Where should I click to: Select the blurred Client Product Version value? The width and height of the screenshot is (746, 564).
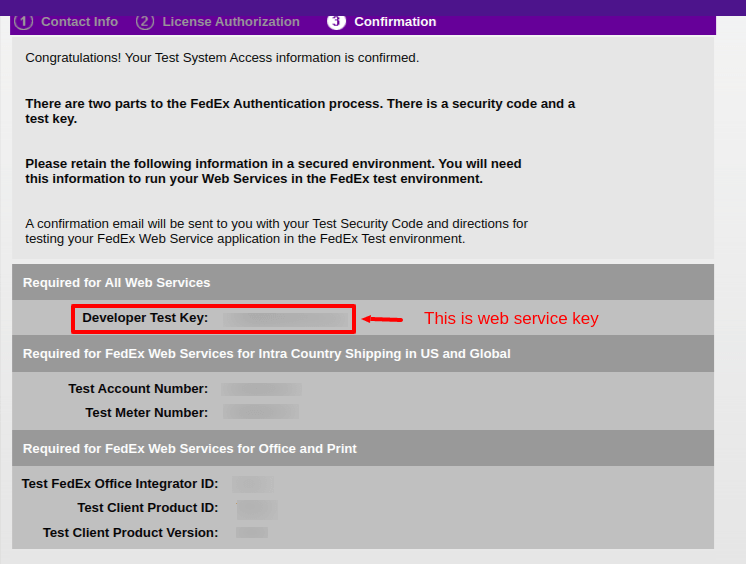251,533
